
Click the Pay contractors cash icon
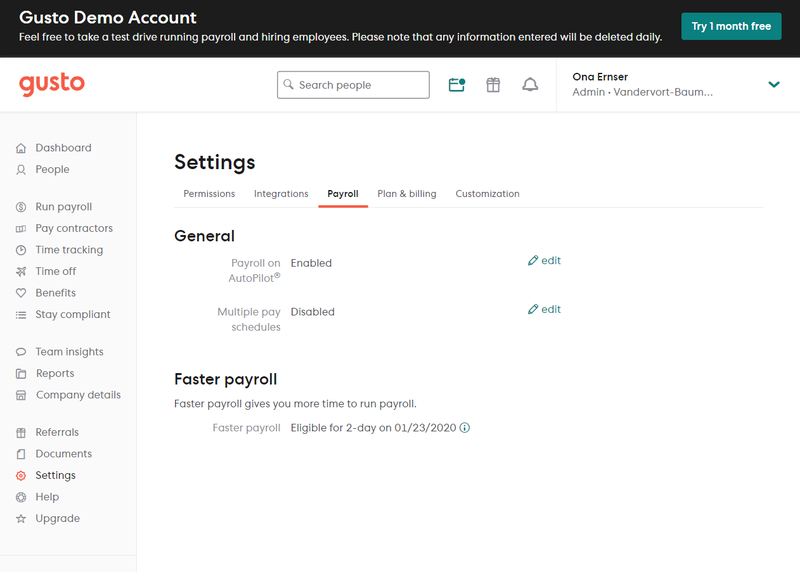click(21, 229)
